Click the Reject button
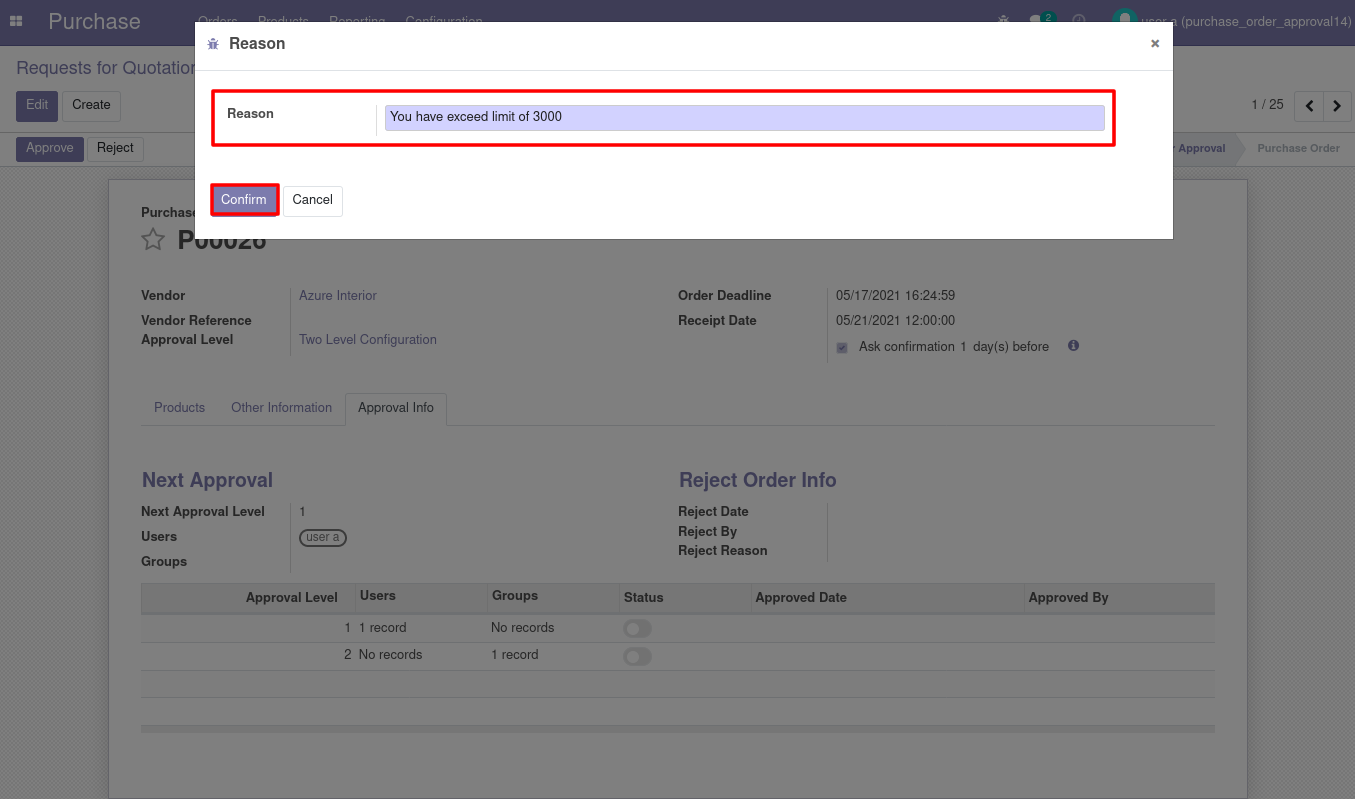The width and height of the screenshot is (1355, 799). point(115,148)
